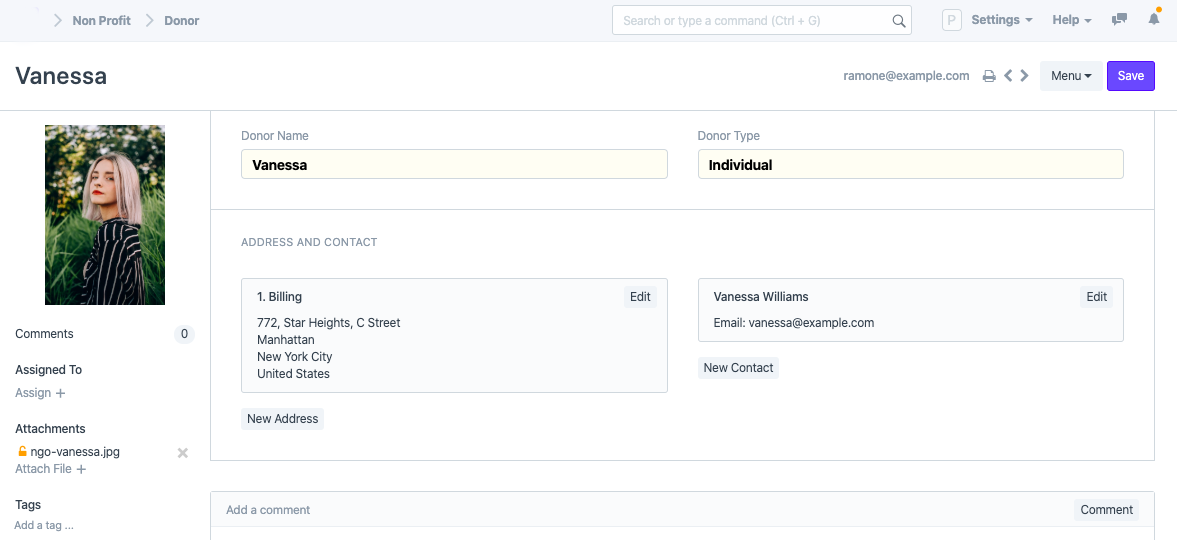Click the search magnifier icon

tap(898, 21)
